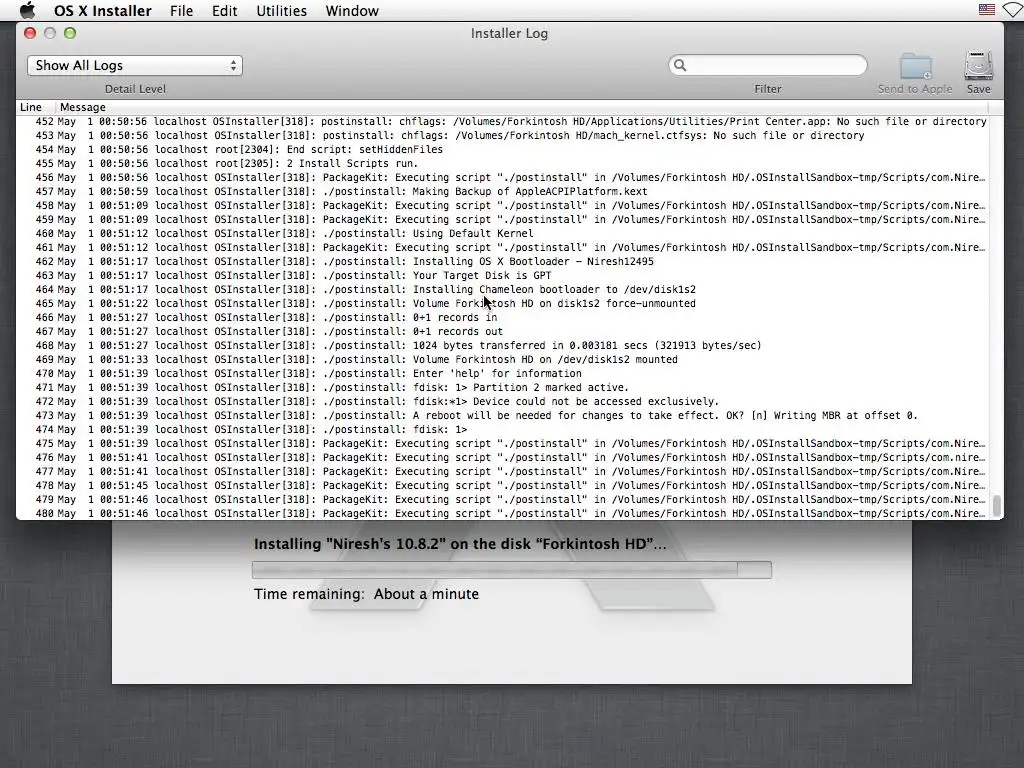Select line 465 force-unmounted message
This screenshot has width=1024, height=768.
click(x=503, y=304)
